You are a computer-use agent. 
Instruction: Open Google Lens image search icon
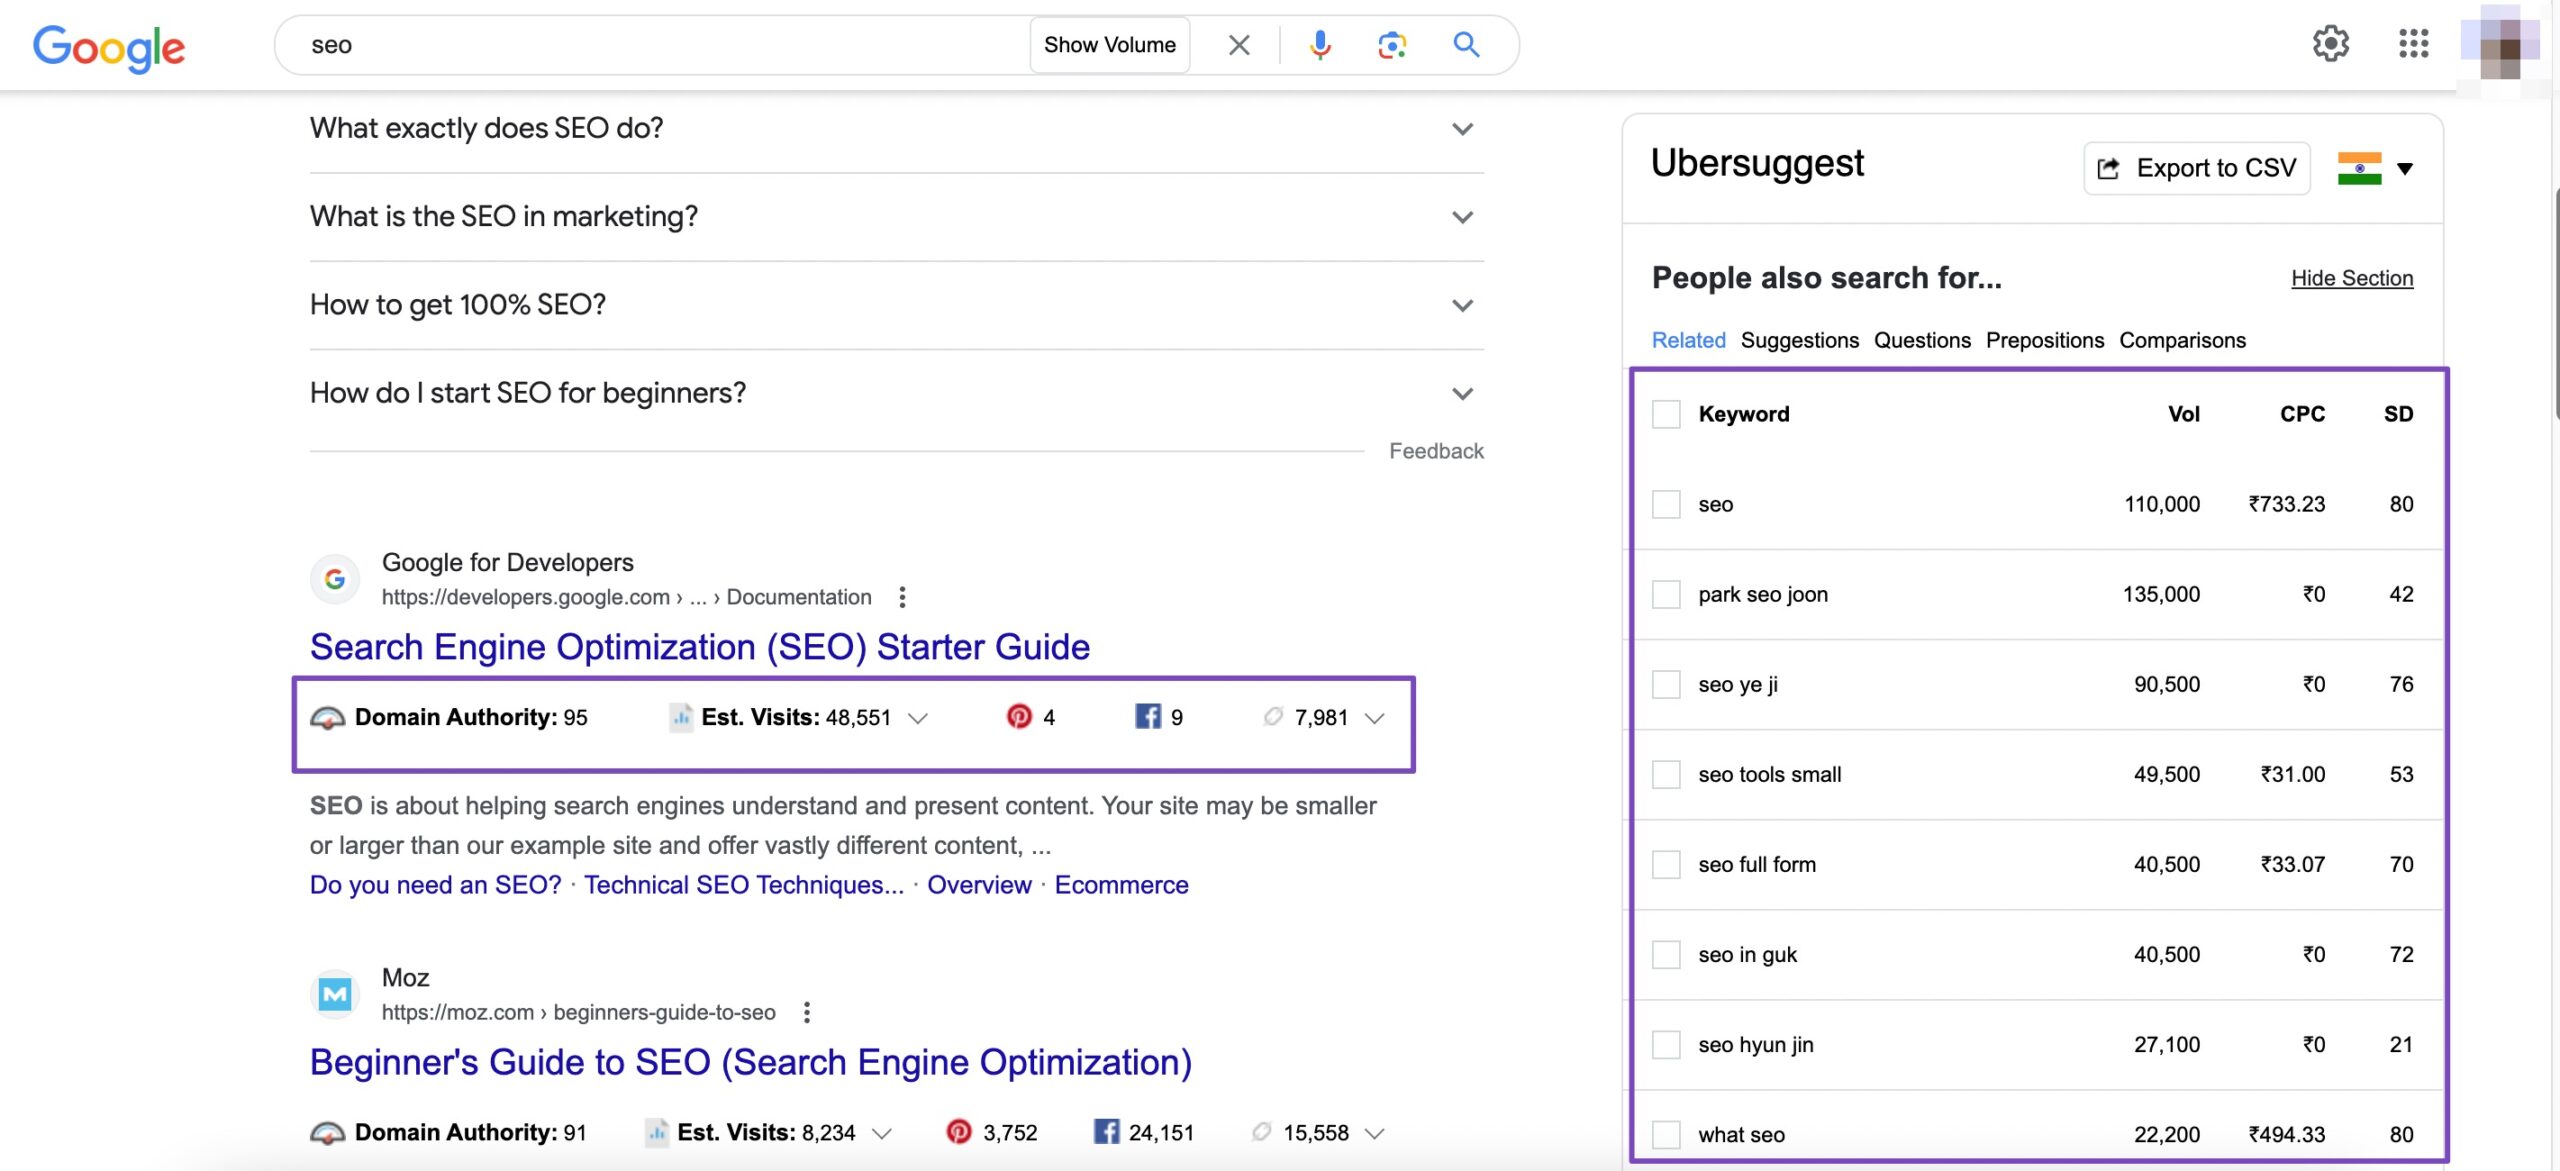pyautogui.click(x=1392, y=45)
